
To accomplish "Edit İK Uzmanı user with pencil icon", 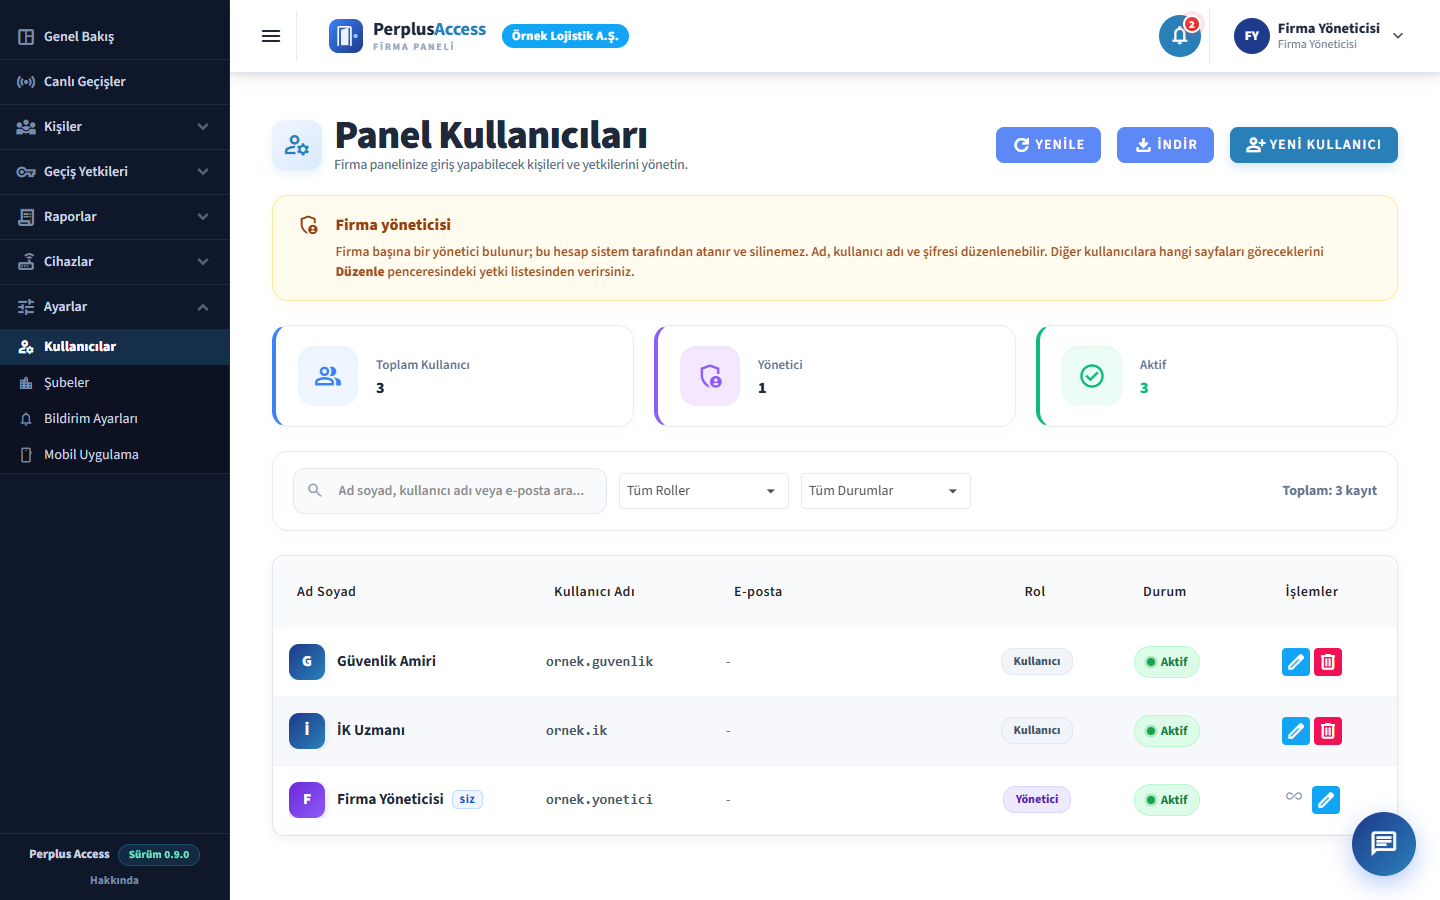I will pos(1296,731).
